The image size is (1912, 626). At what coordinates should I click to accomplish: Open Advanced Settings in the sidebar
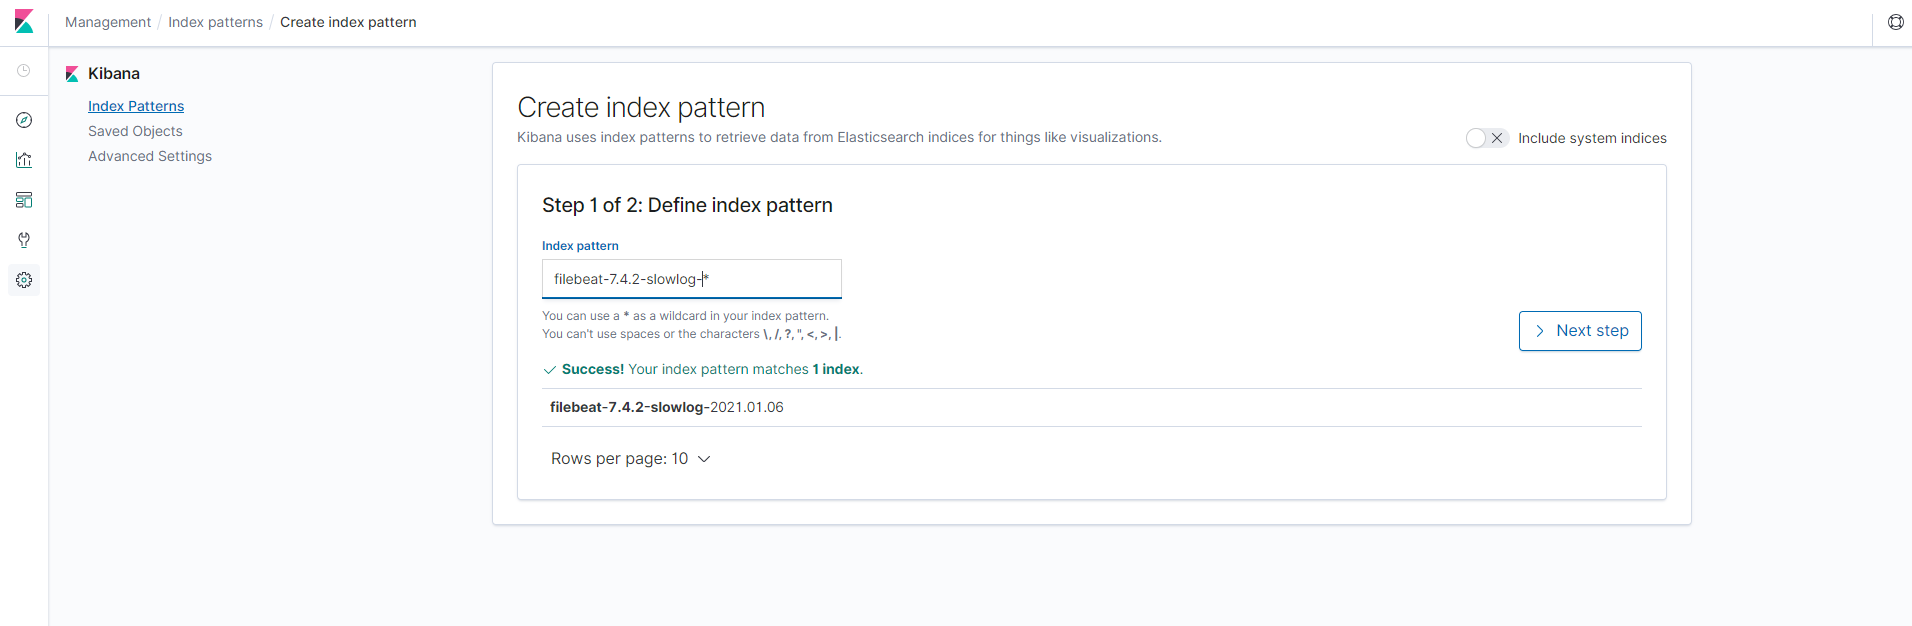pos(150,156)
